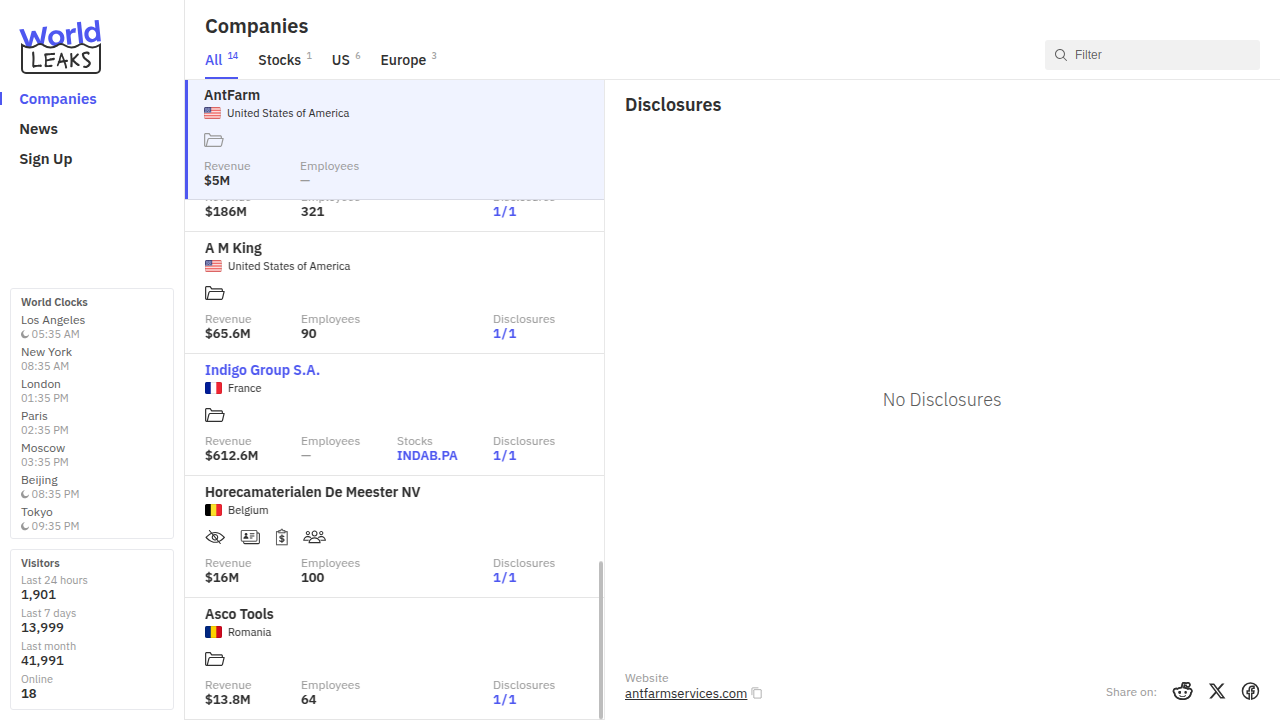Select Horecamaterialen De Meester NV company name

[313, 492]
